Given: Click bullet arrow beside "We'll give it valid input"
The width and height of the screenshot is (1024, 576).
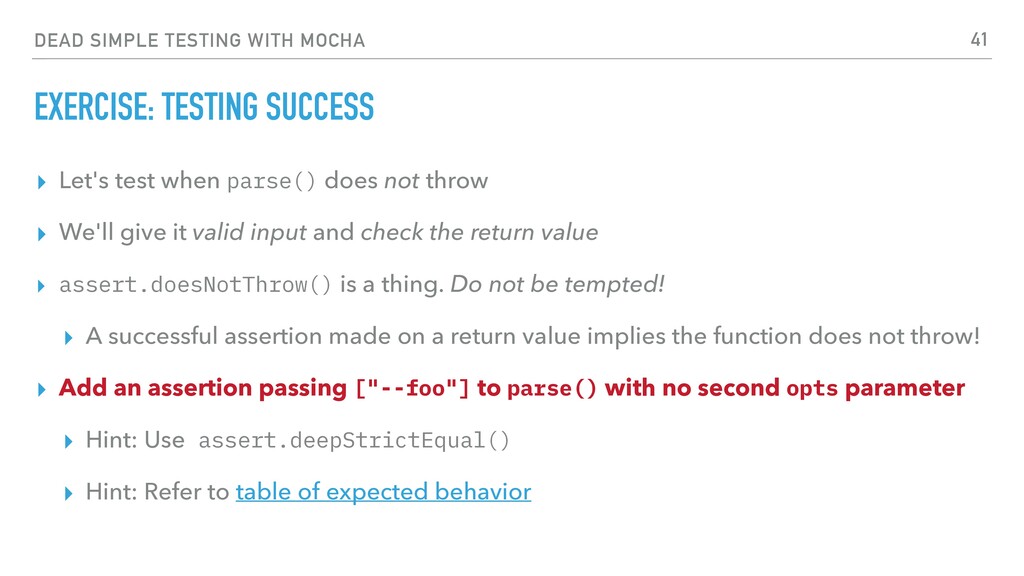Looking at the screenshot, I should 42,234.
